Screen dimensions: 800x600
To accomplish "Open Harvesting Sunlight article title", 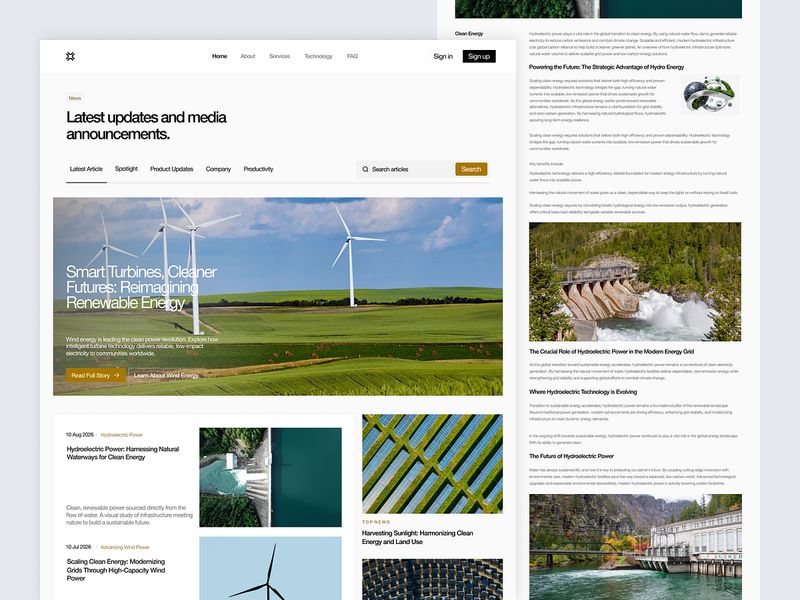I will (417, 537).
